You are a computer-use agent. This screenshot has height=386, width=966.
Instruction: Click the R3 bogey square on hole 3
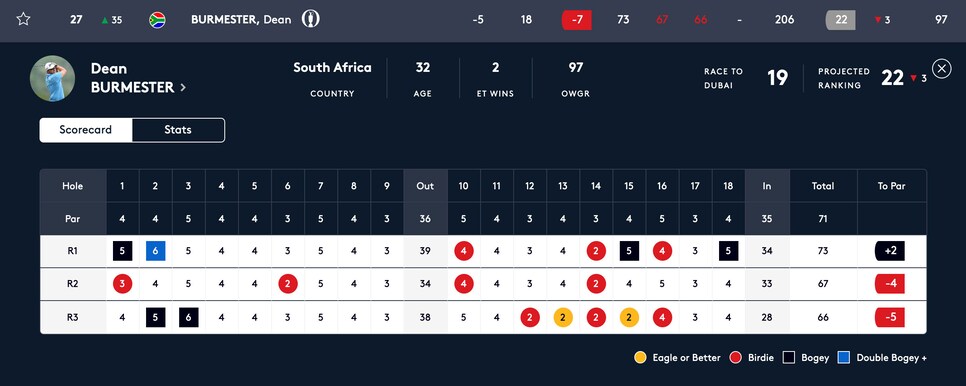pyautogui.click(x=189, y=318)
